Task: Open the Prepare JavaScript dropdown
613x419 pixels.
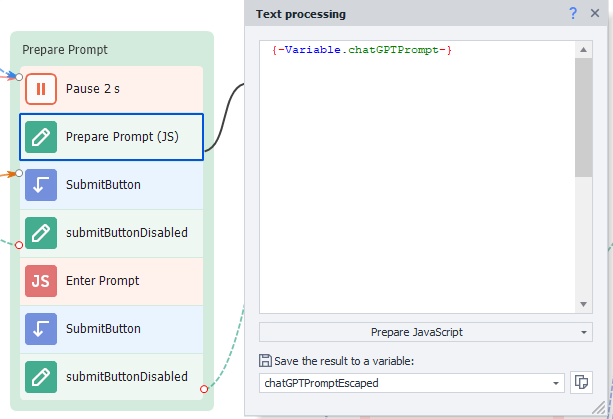Action: 426,332
